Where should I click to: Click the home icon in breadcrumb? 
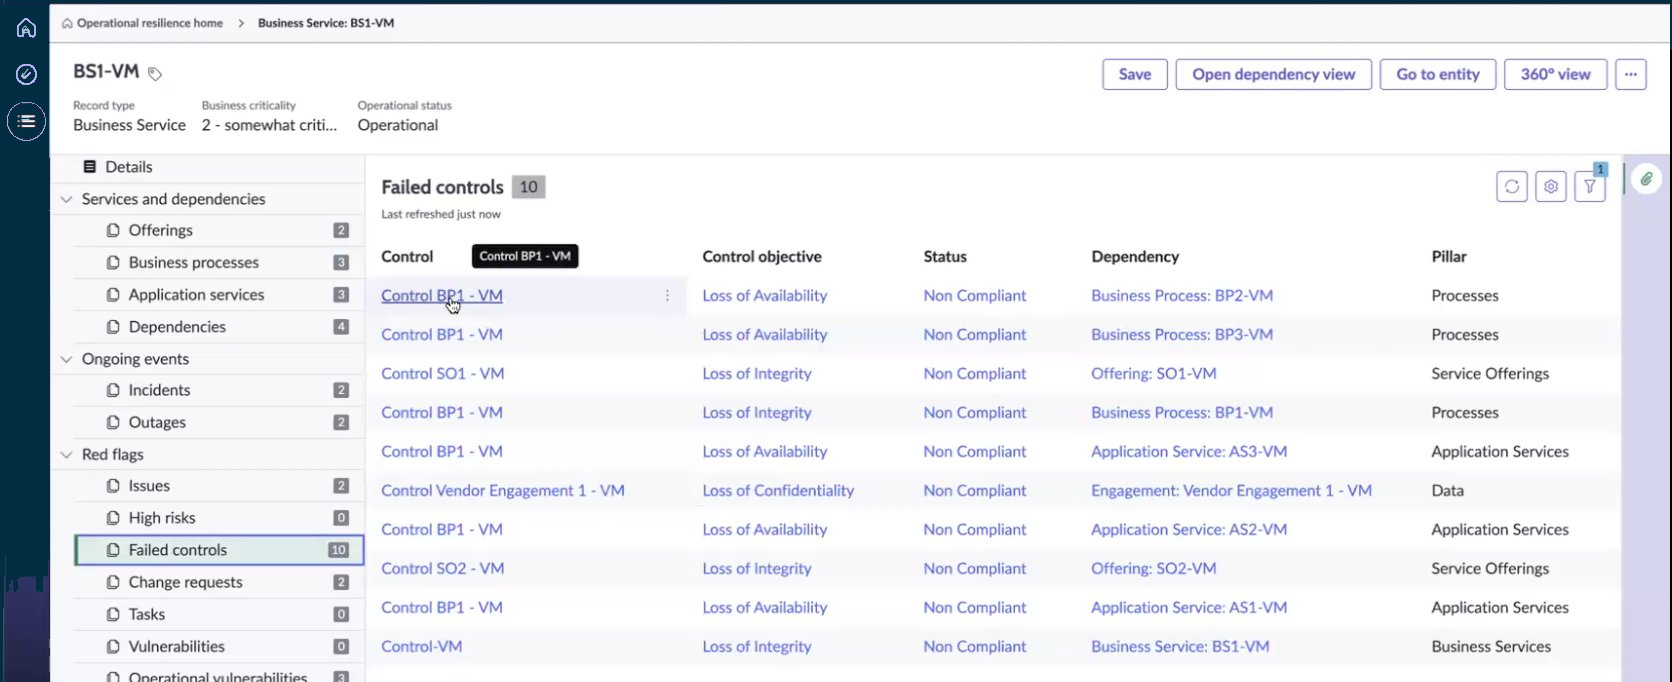pyautogui.click(x=67, y=23)
